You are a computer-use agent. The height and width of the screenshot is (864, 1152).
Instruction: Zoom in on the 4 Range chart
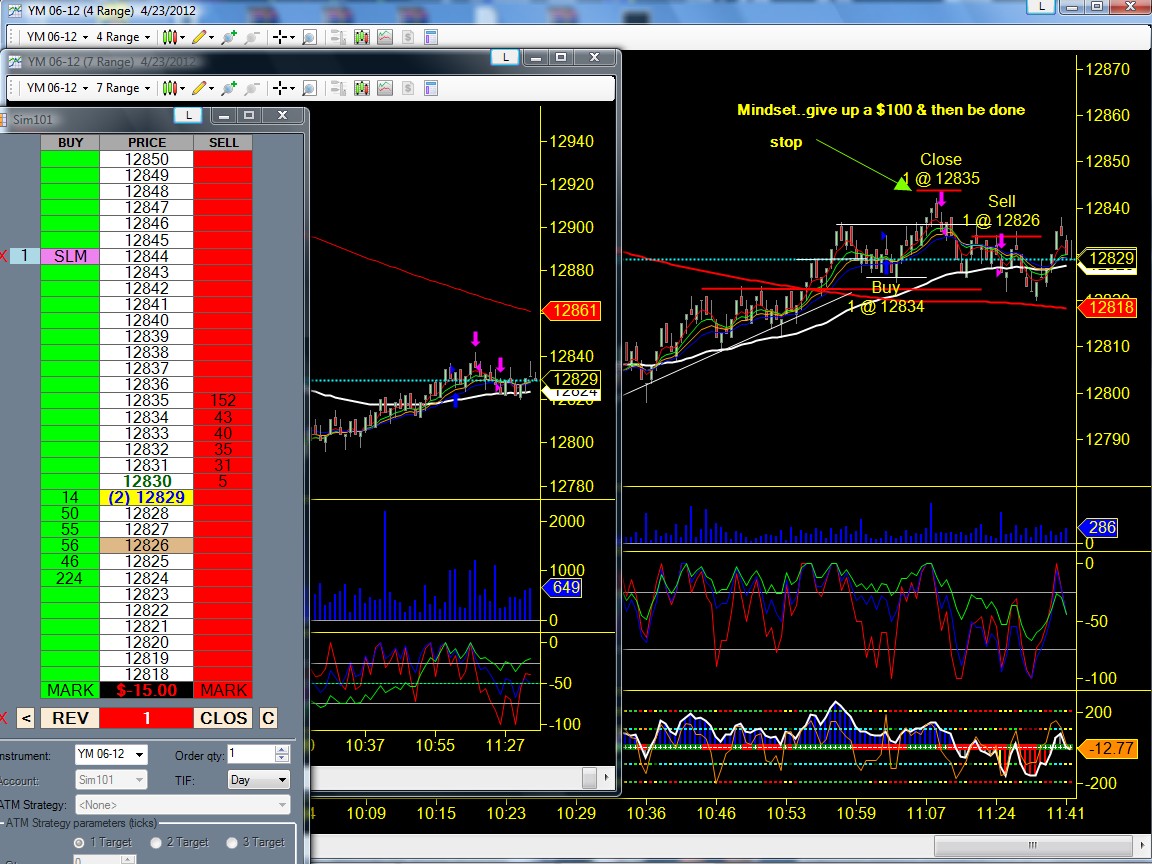tap(228, 37)
